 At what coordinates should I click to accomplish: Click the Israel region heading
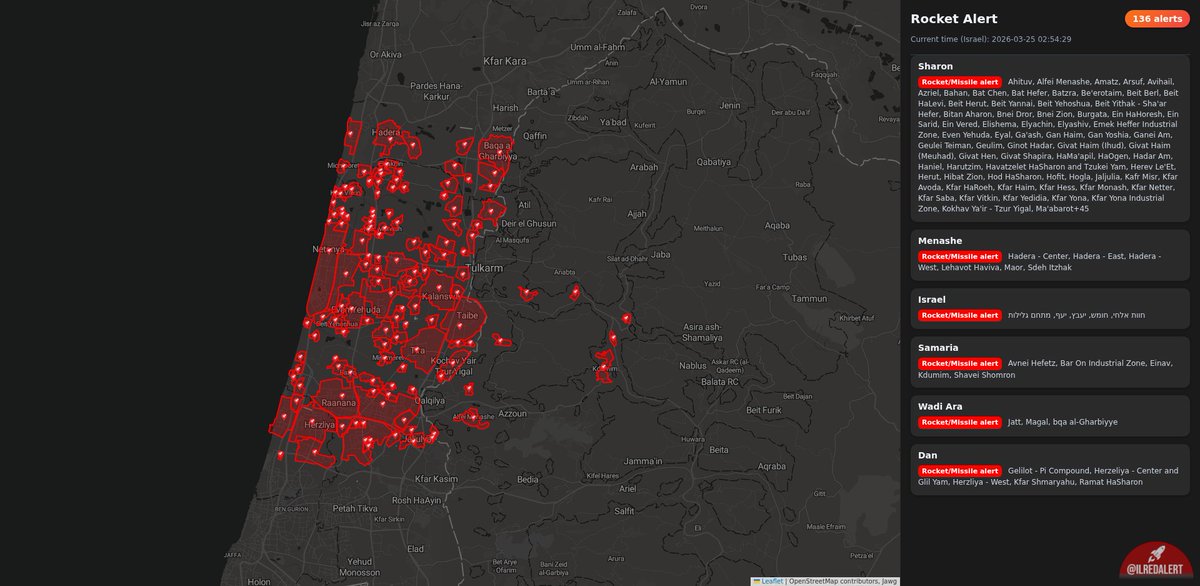point(932,300)
